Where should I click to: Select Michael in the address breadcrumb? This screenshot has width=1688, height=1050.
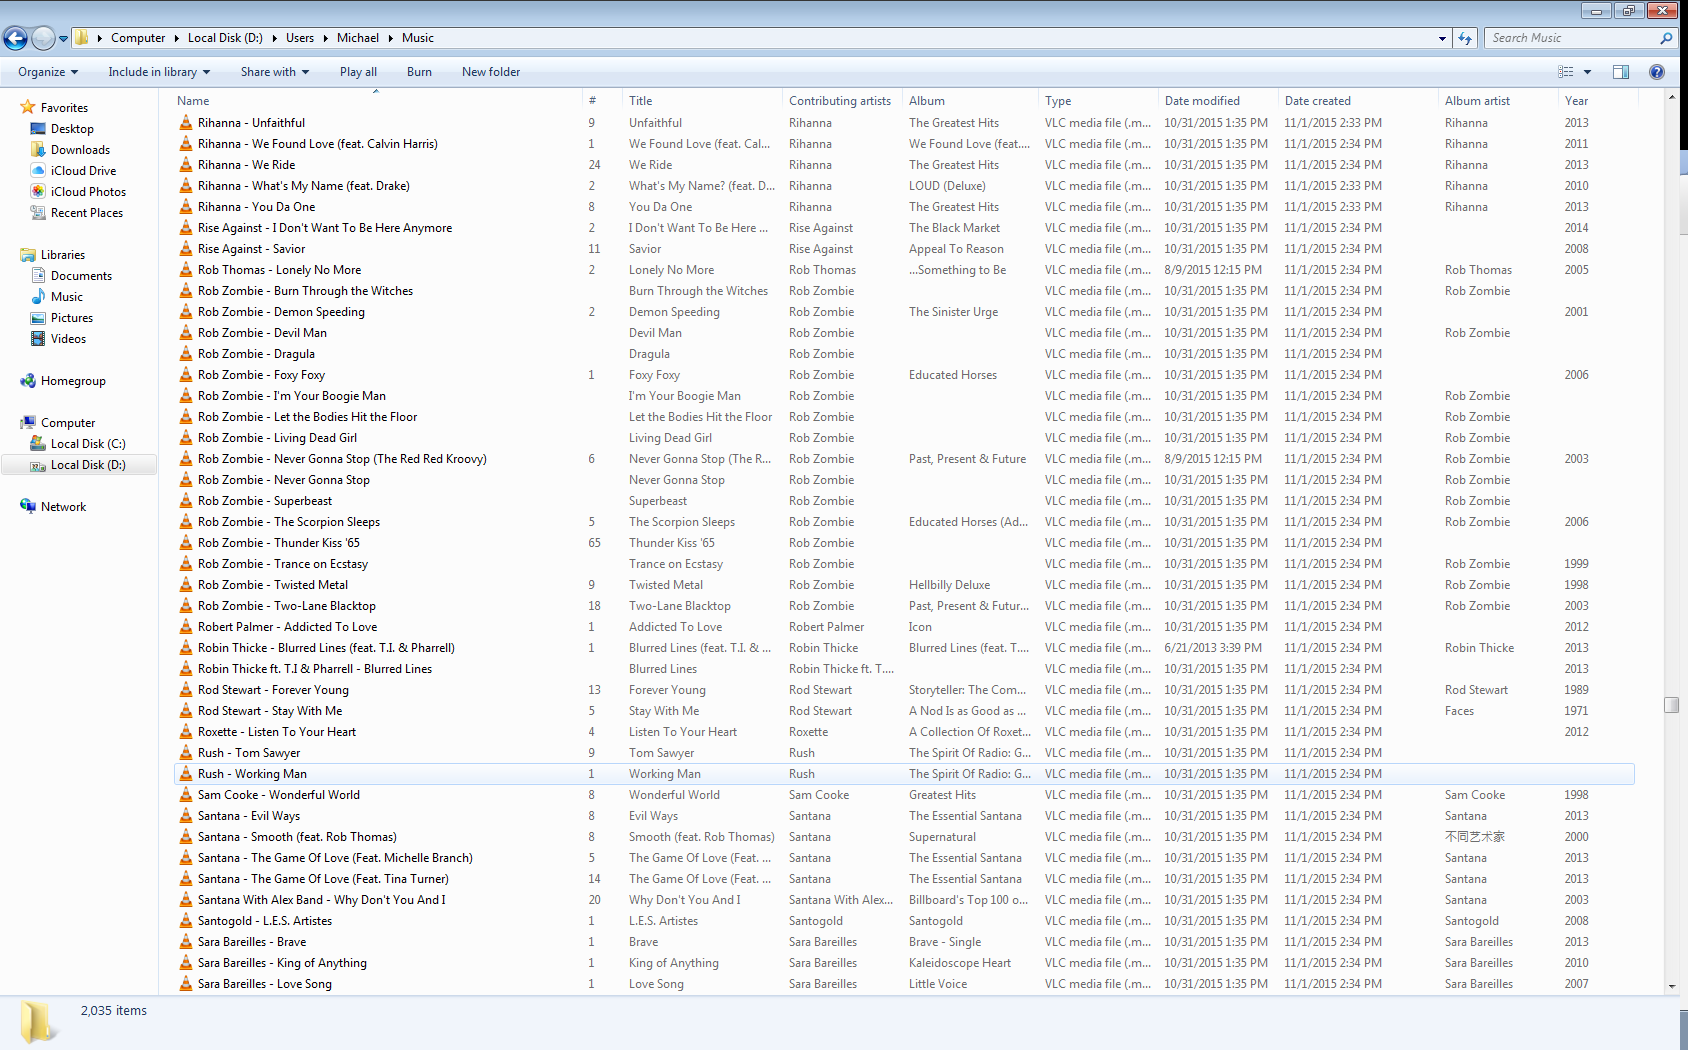pos(358,38)
